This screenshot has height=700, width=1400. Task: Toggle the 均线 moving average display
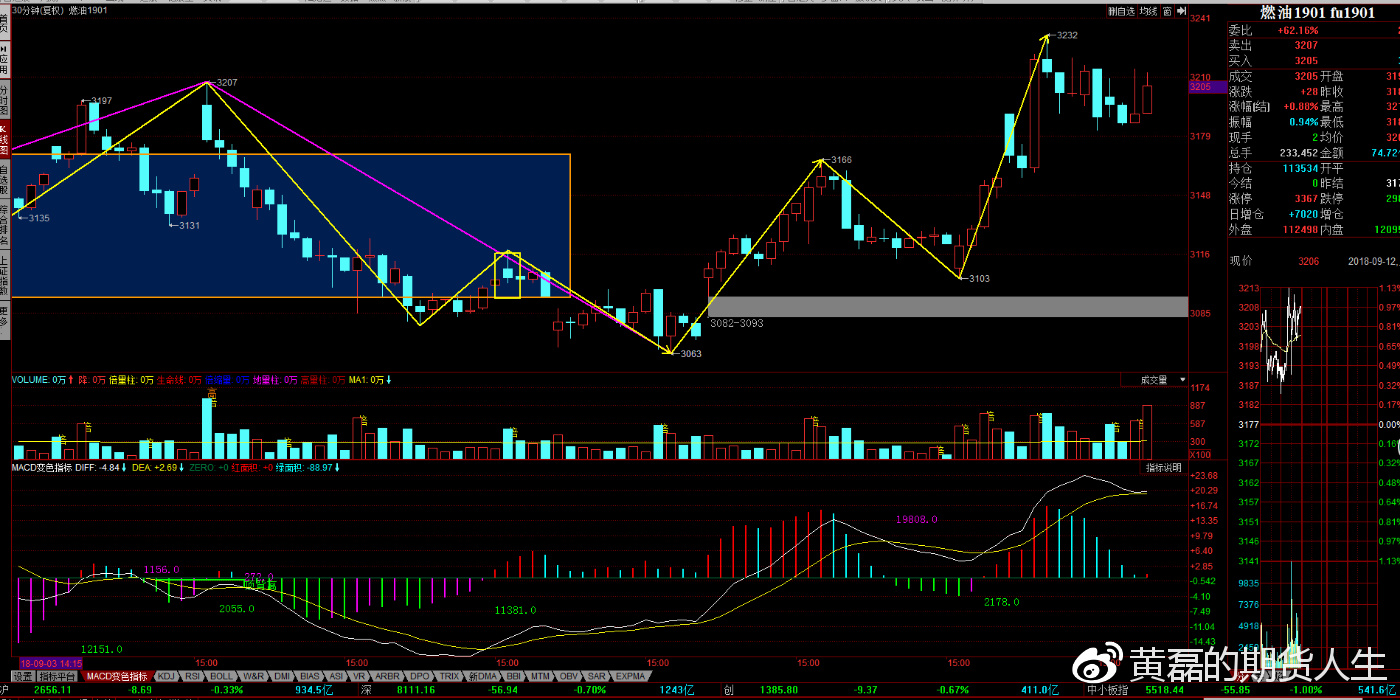coord(1148,12)
